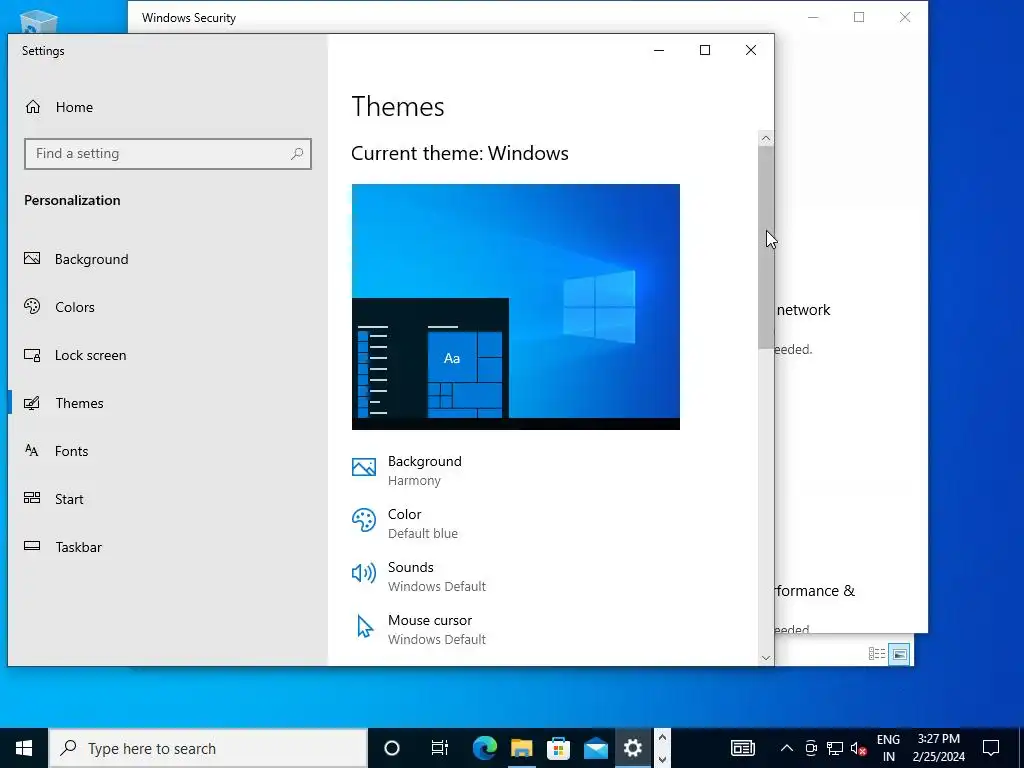Close the Windows Security window

click(x=904, y=18)
